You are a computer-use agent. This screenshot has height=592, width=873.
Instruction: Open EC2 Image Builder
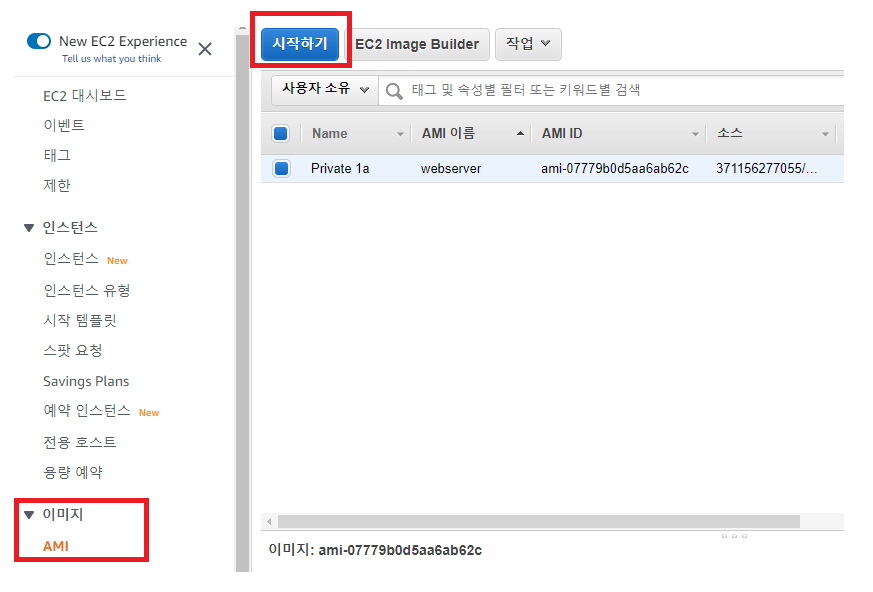pyautogui.click(x=417, y=44)
